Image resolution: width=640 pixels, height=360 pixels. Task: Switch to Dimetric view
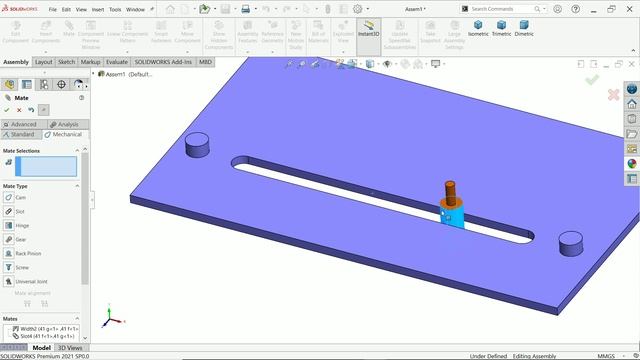coord(524,29)
